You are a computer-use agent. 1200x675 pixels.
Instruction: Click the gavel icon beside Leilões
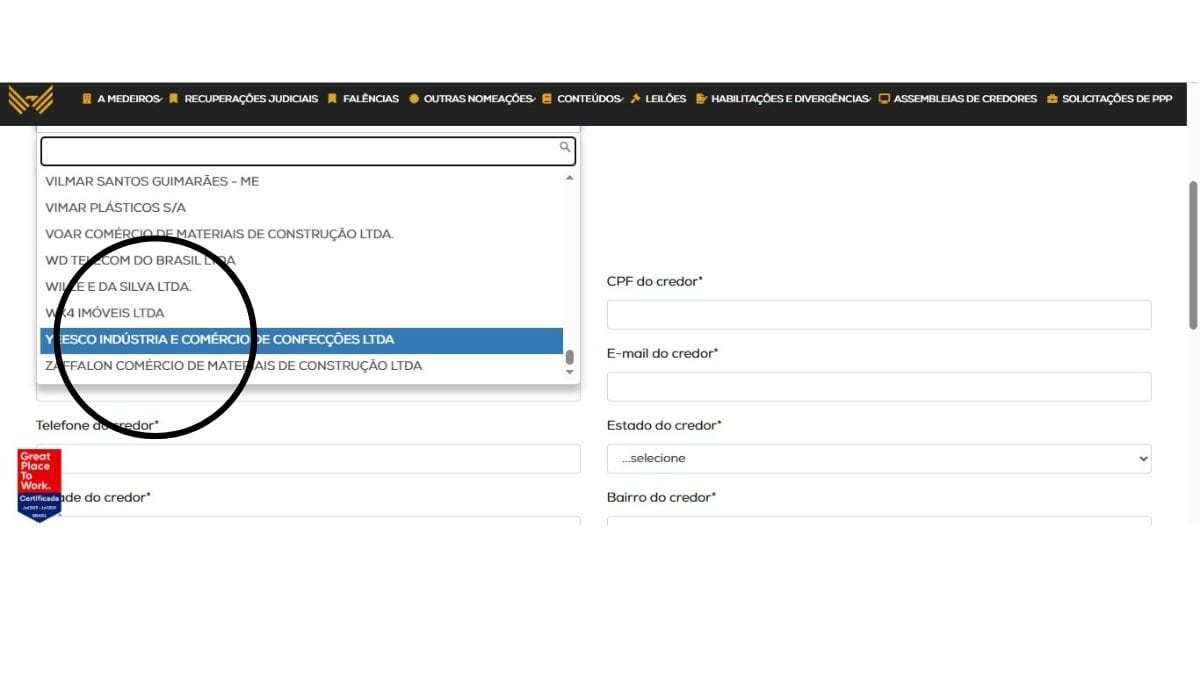[x=635, y=99]
